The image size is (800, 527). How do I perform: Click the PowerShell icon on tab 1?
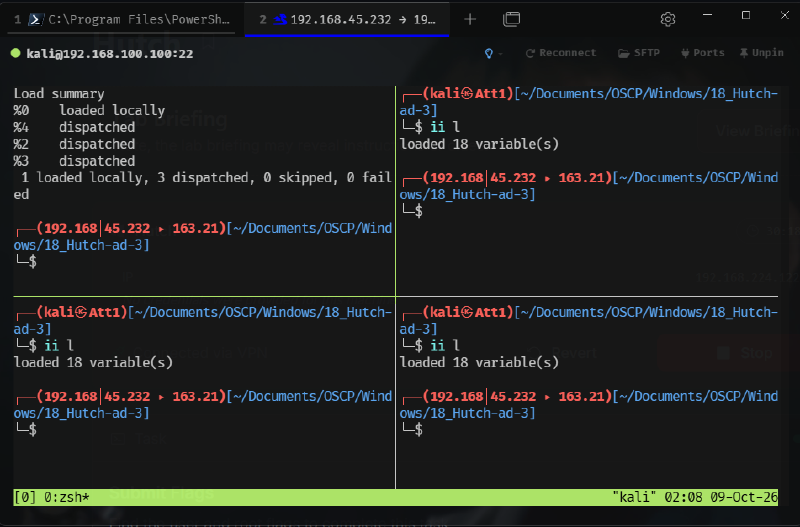35,19
